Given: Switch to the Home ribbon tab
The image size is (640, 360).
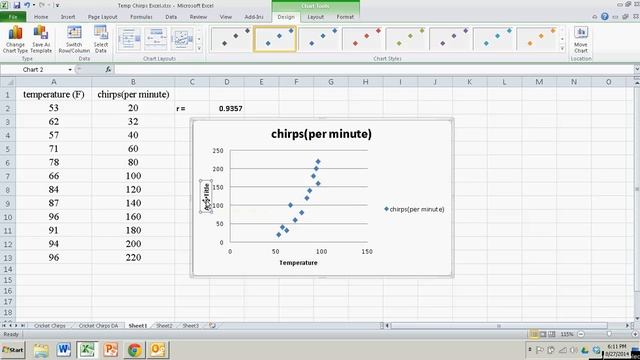Looking at the screenshot, I should click(x=41, y=17).
